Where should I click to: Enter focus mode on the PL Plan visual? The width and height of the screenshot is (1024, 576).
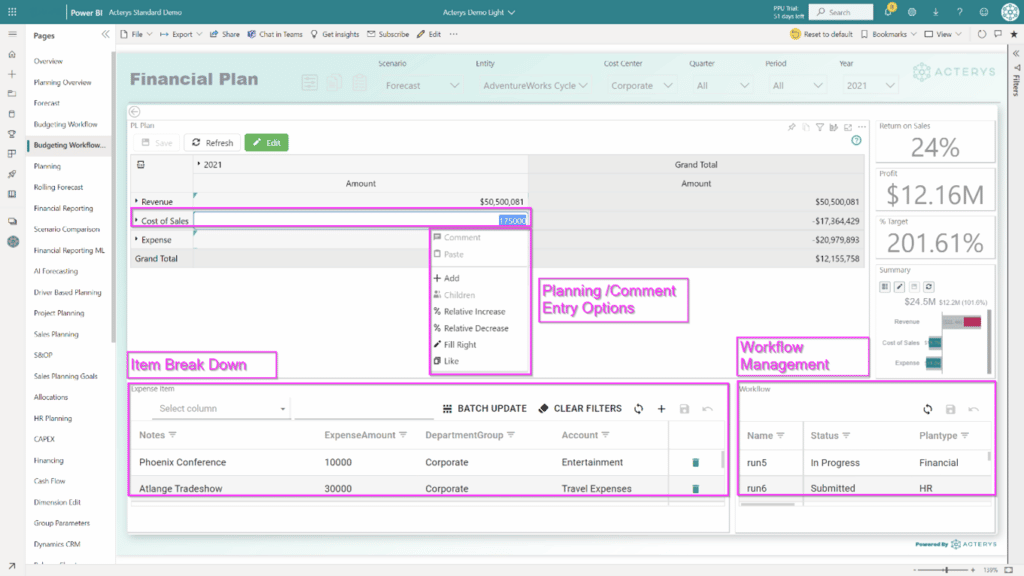point(846,128)
